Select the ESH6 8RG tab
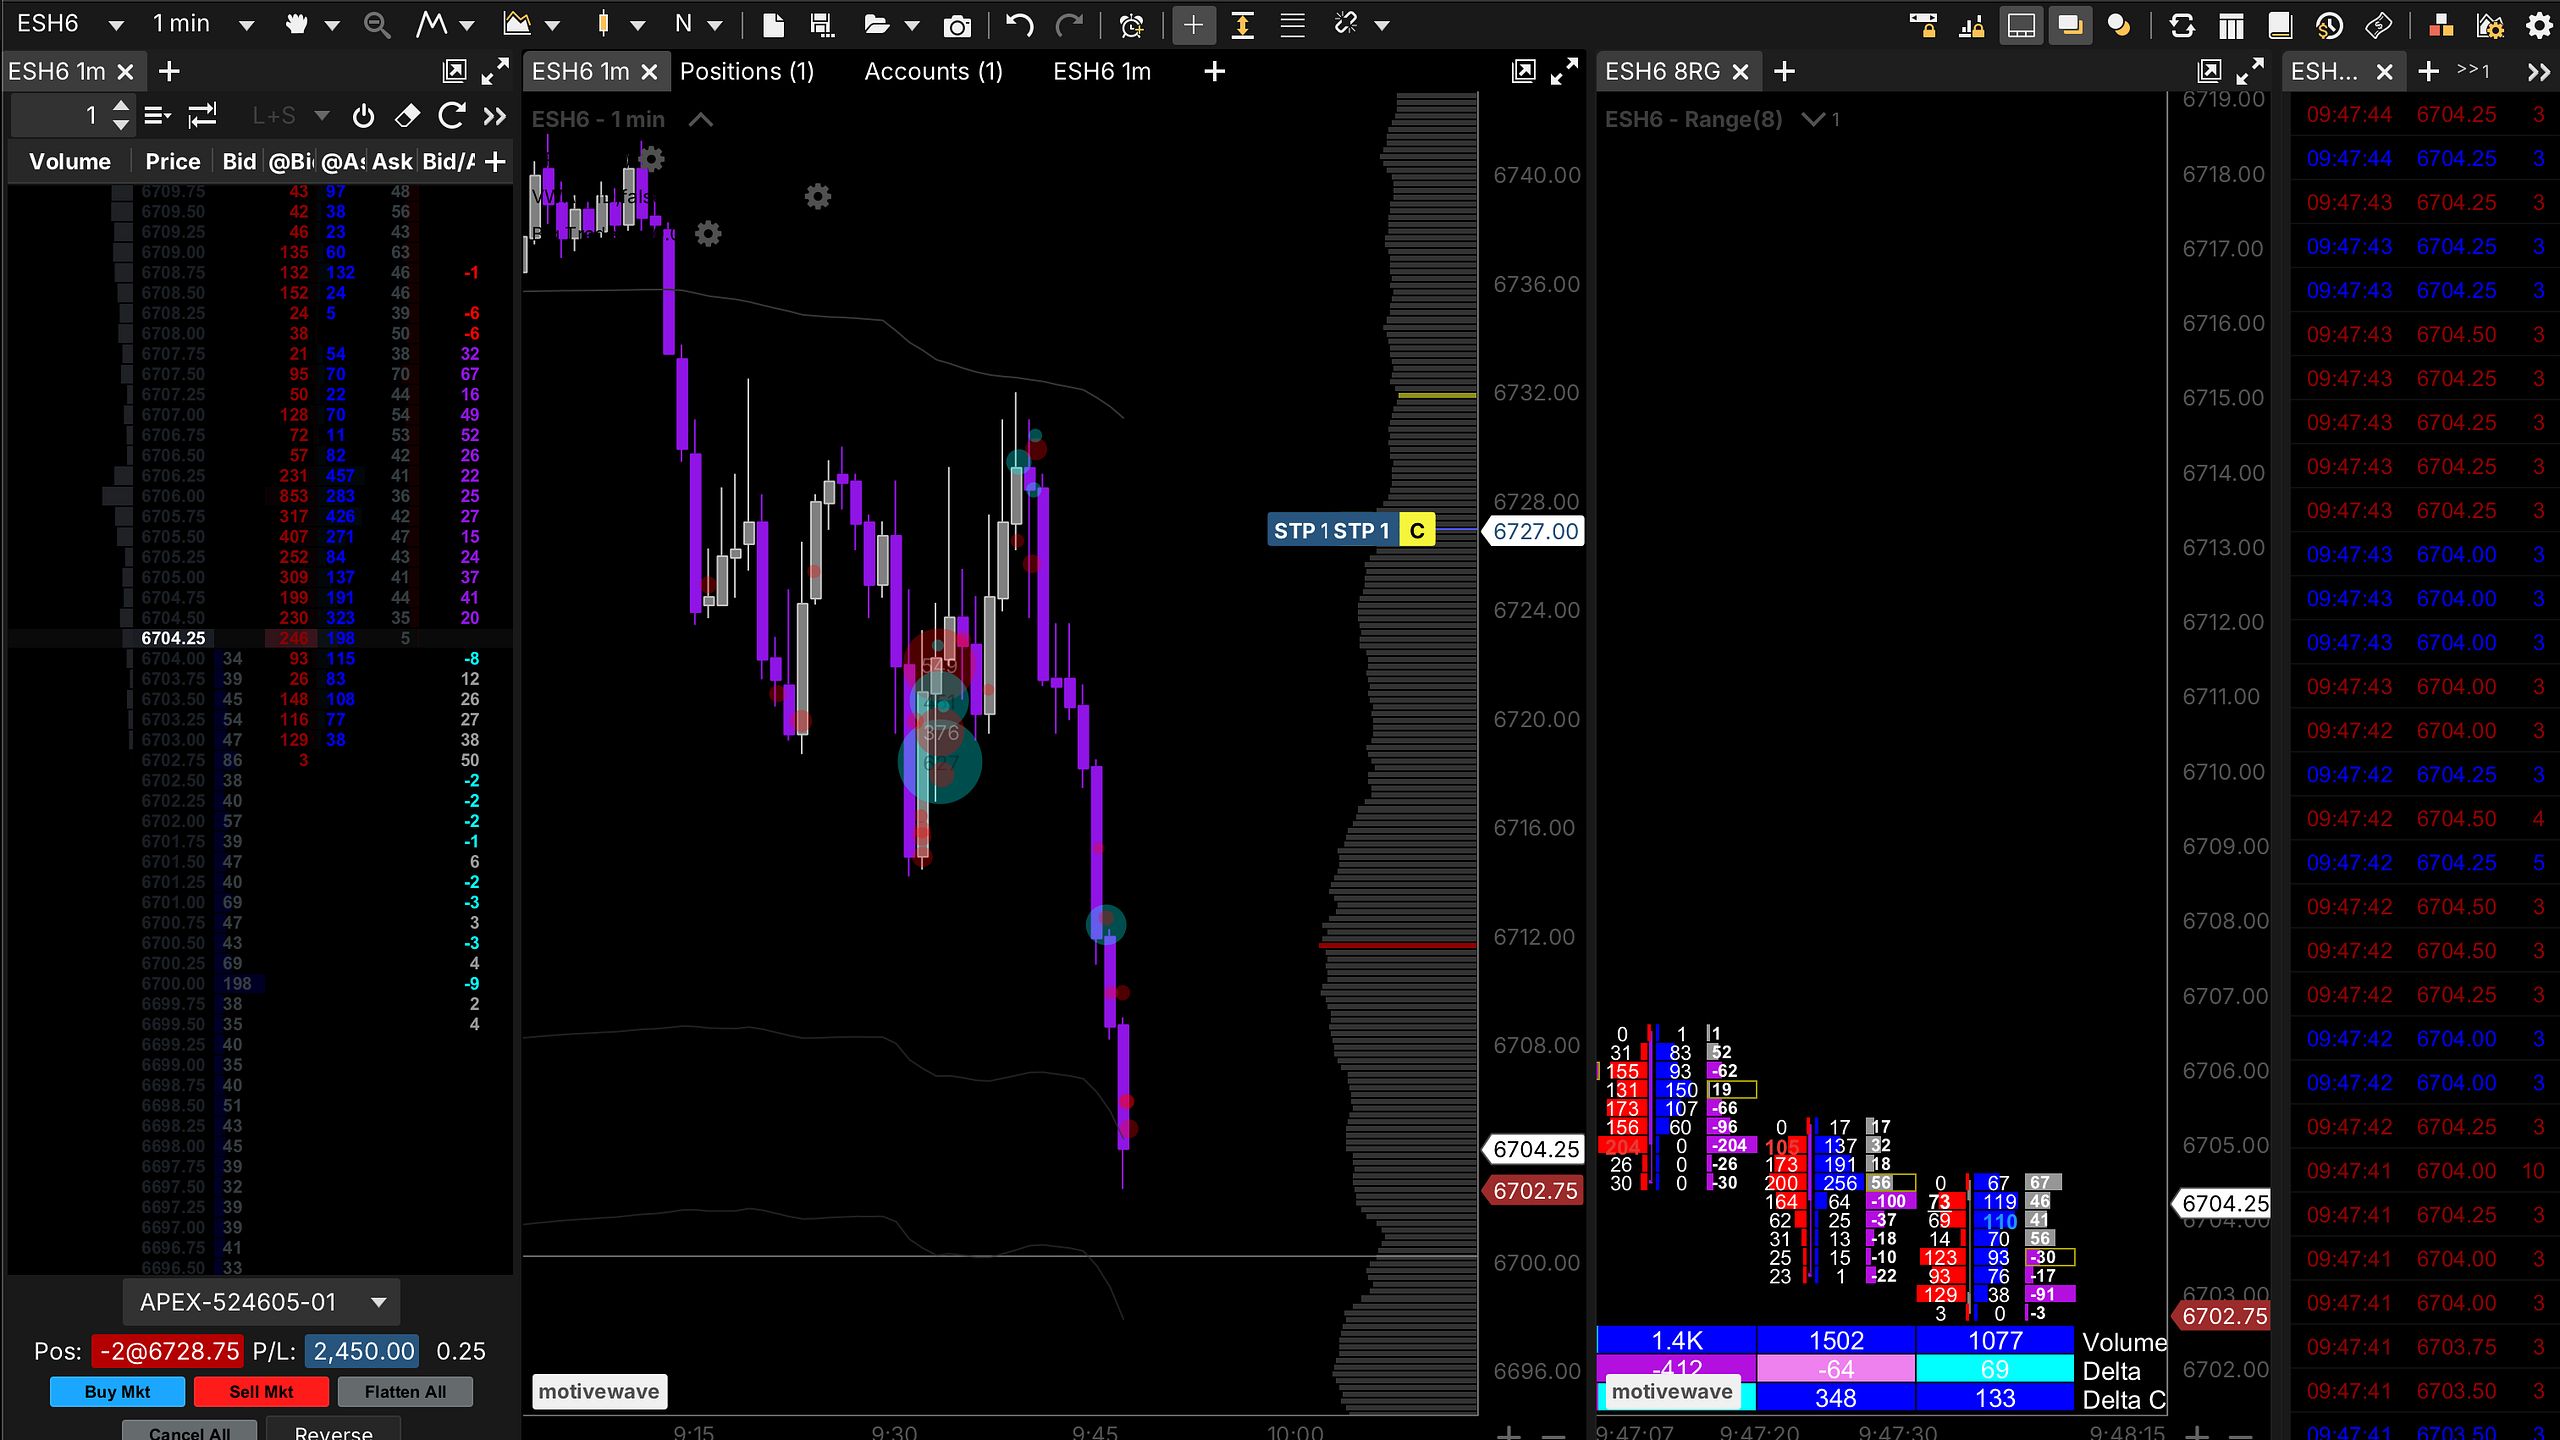The width and height of the screenshot is (2560, 1440). [1662, 72]
